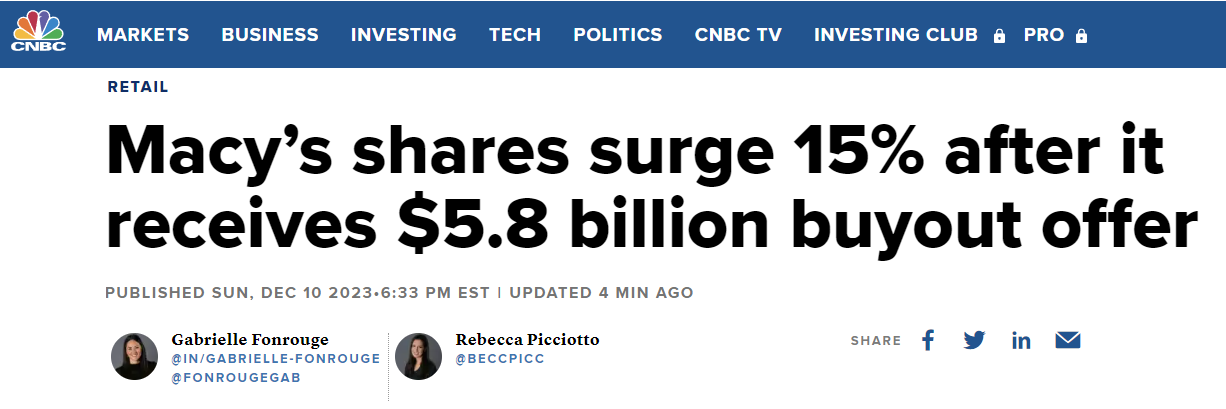
Task: Open the Markets menu
Action: pos(143,34)
